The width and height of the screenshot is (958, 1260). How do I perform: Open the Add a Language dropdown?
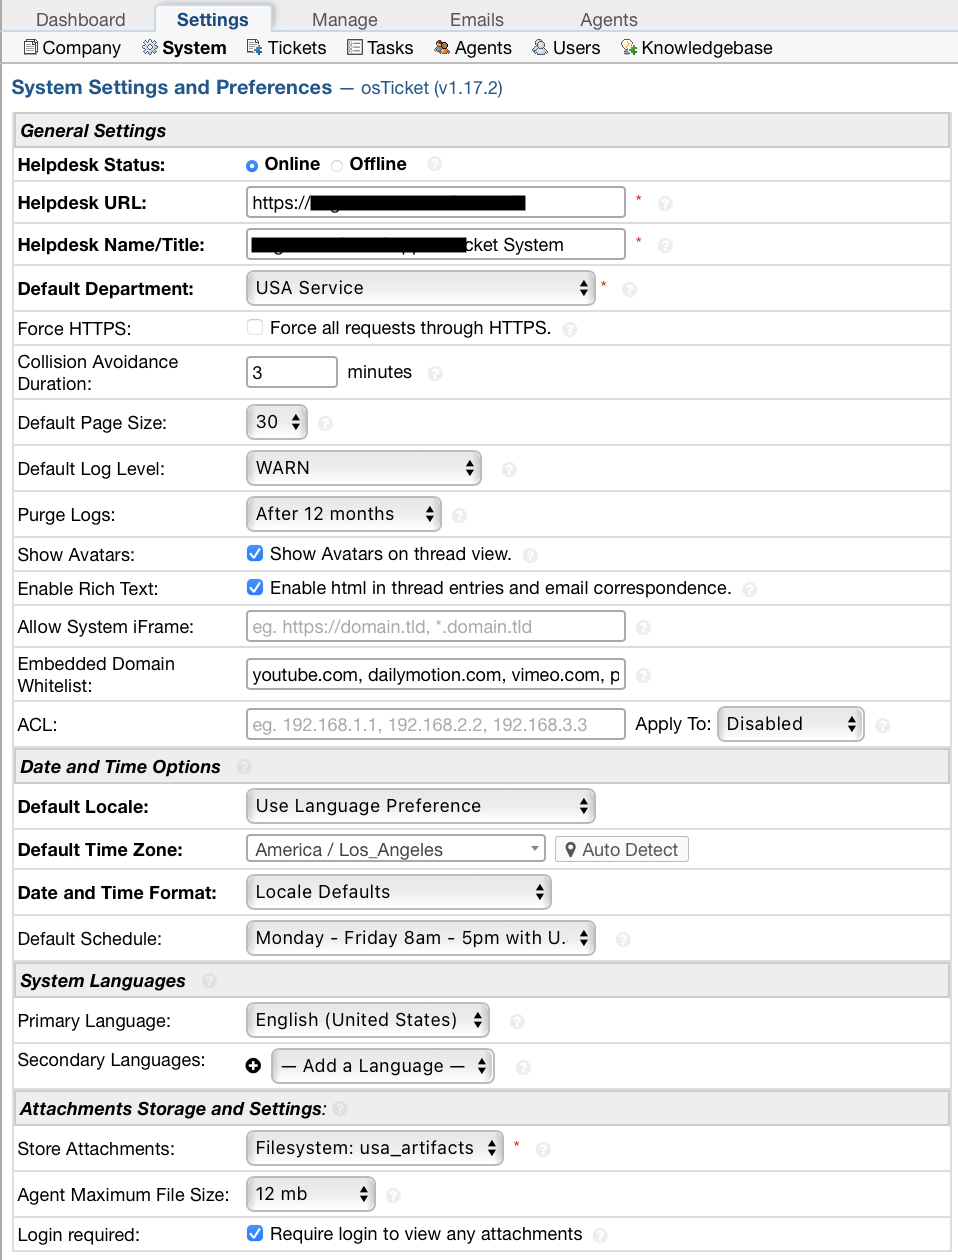[x=383, y=1066]
